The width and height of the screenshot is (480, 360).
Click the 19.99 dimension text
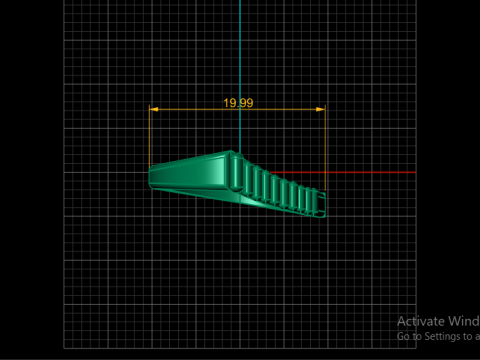(238, 103)
